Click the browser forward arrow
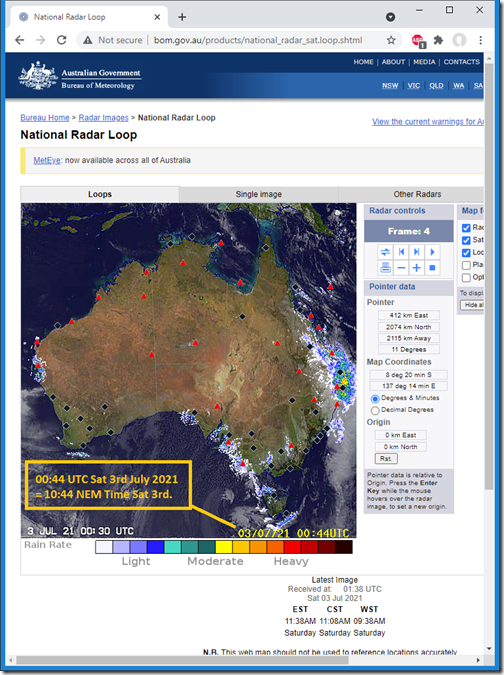 pos(40,40)
